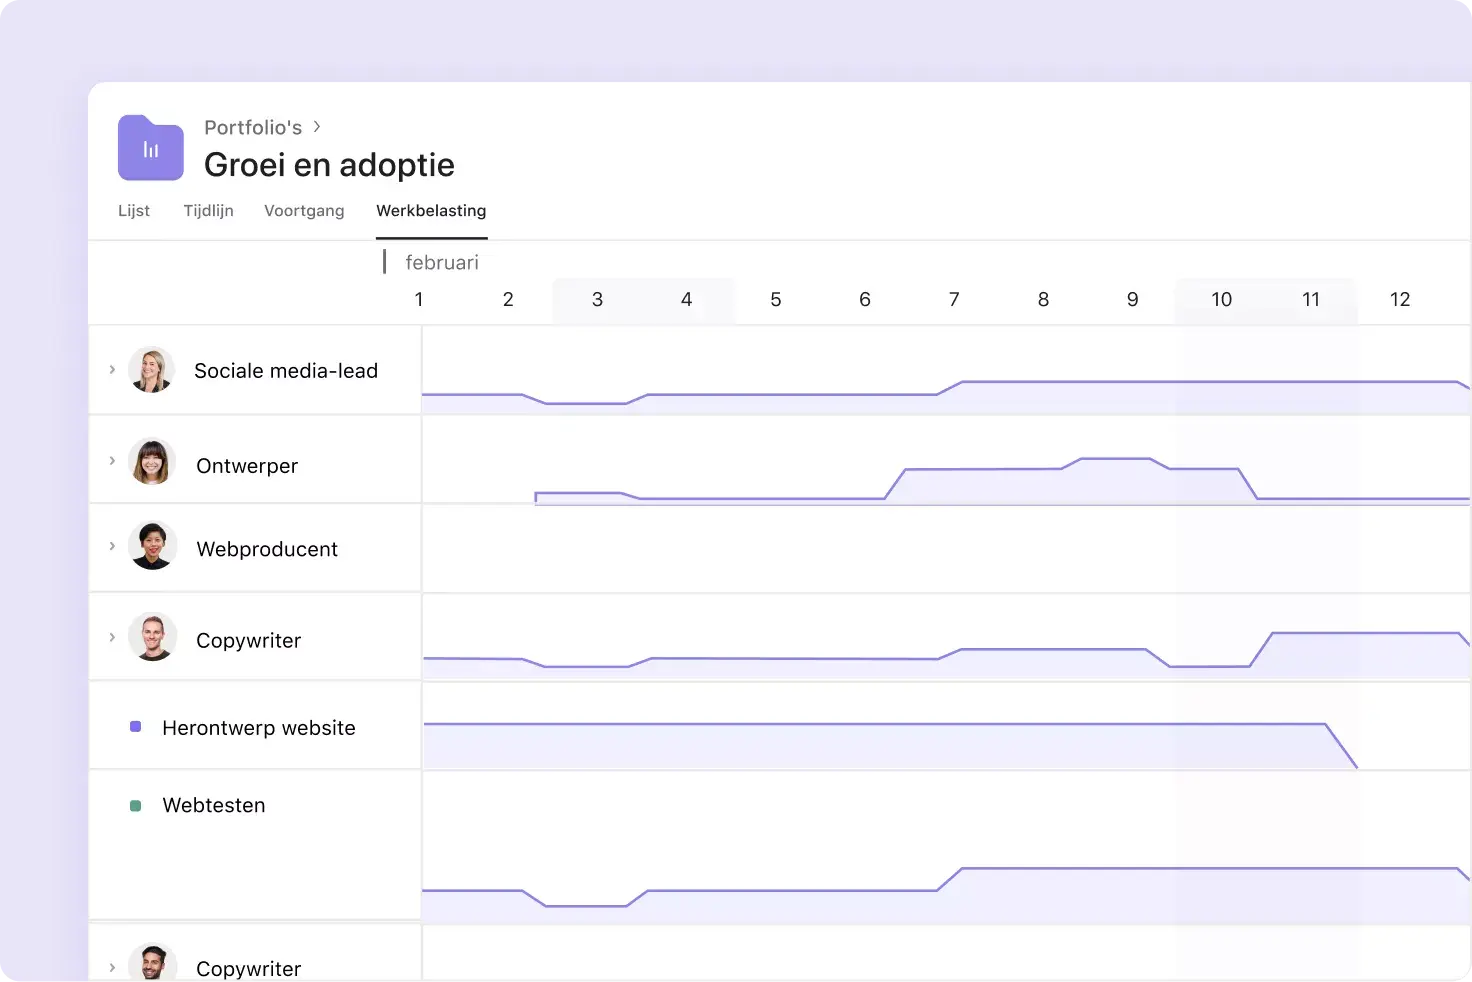
Task: Go to the Voortgang tab
Action: tap(304, 211)
